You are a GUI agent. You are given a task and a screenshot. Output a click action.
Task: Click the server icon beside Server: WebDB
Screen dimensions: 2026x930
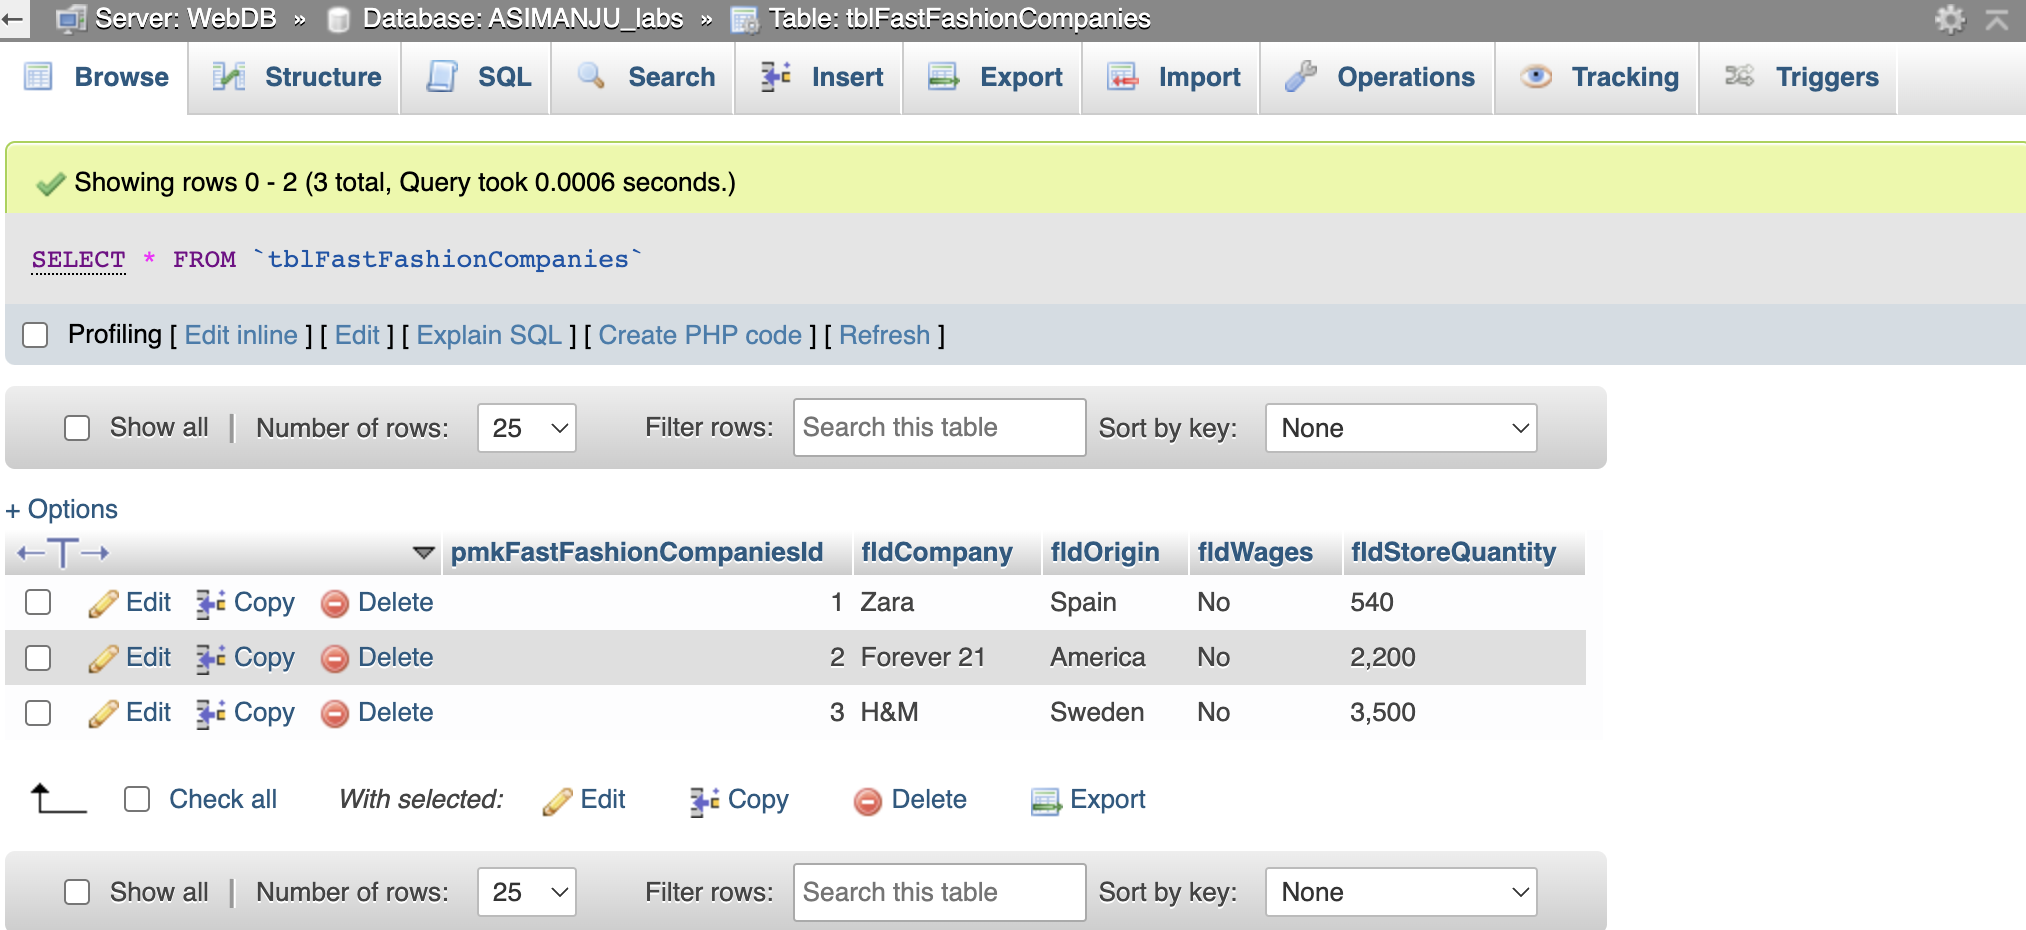71,19
